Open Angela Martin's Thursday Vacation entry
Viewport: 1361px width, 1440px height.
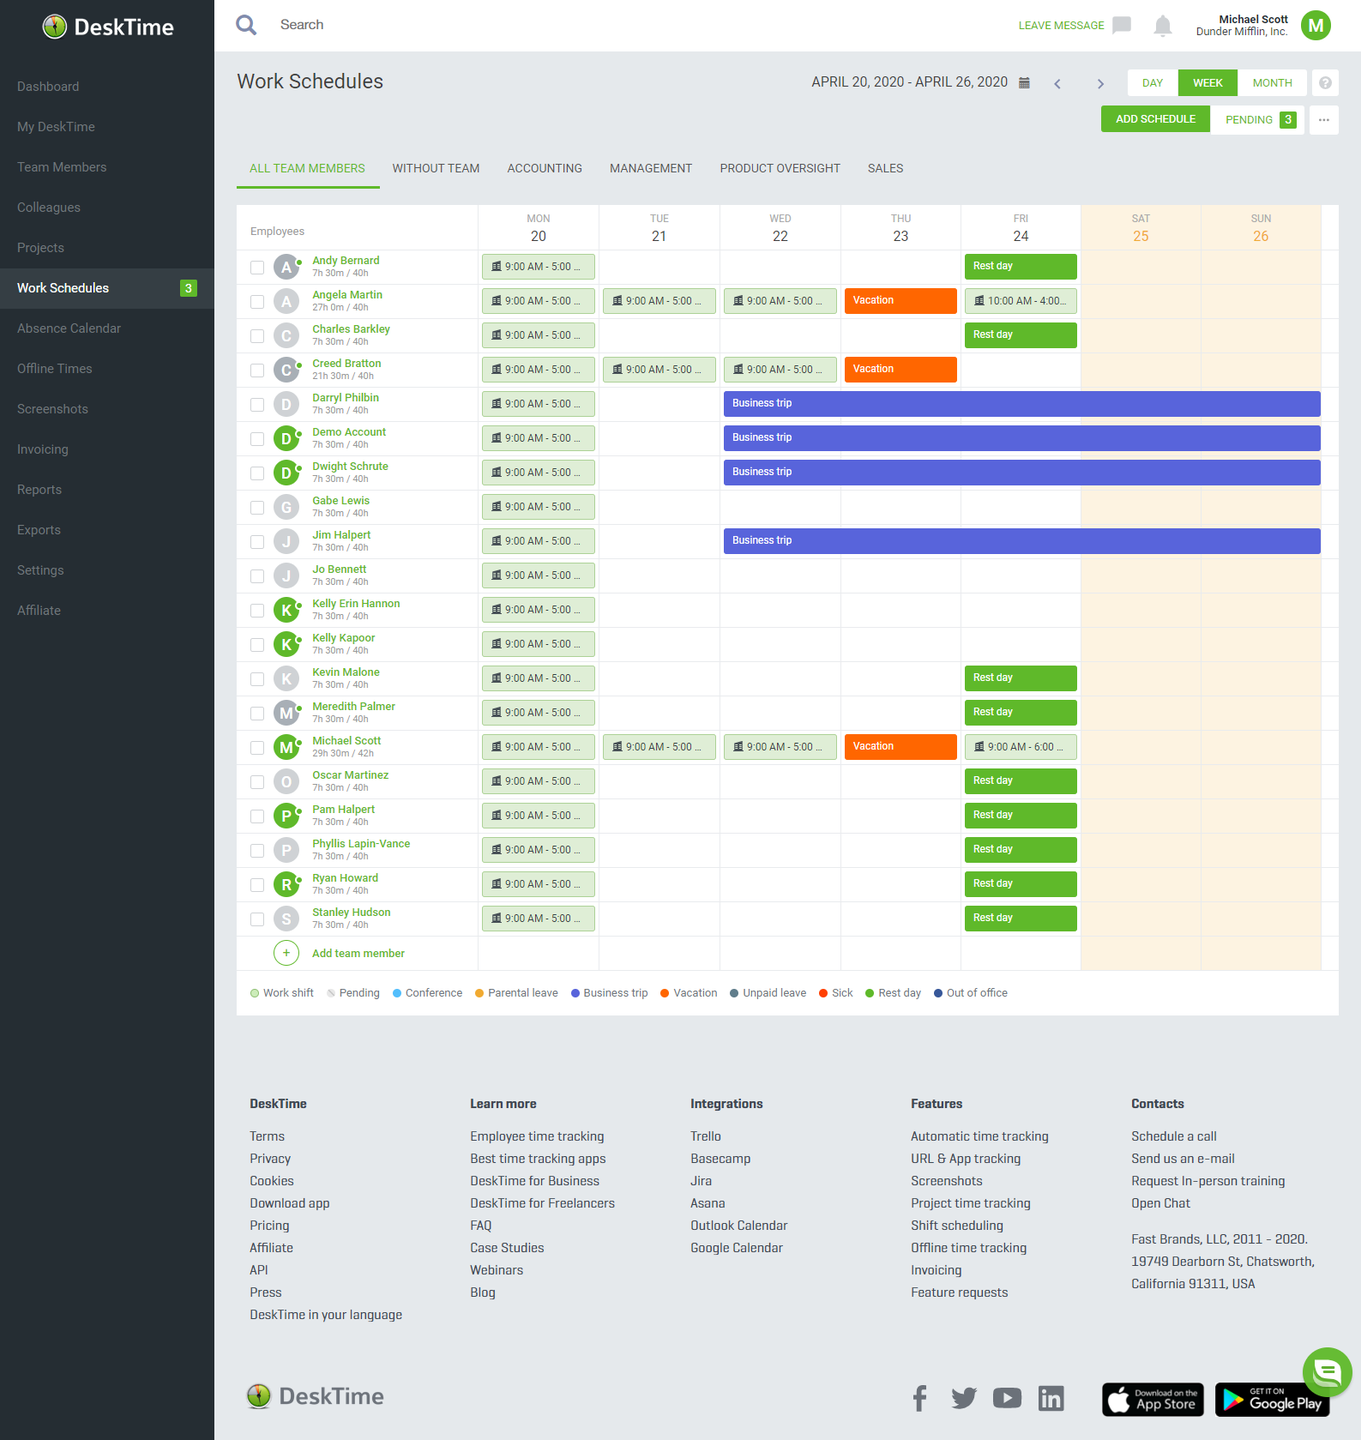[x=901, y=301]
